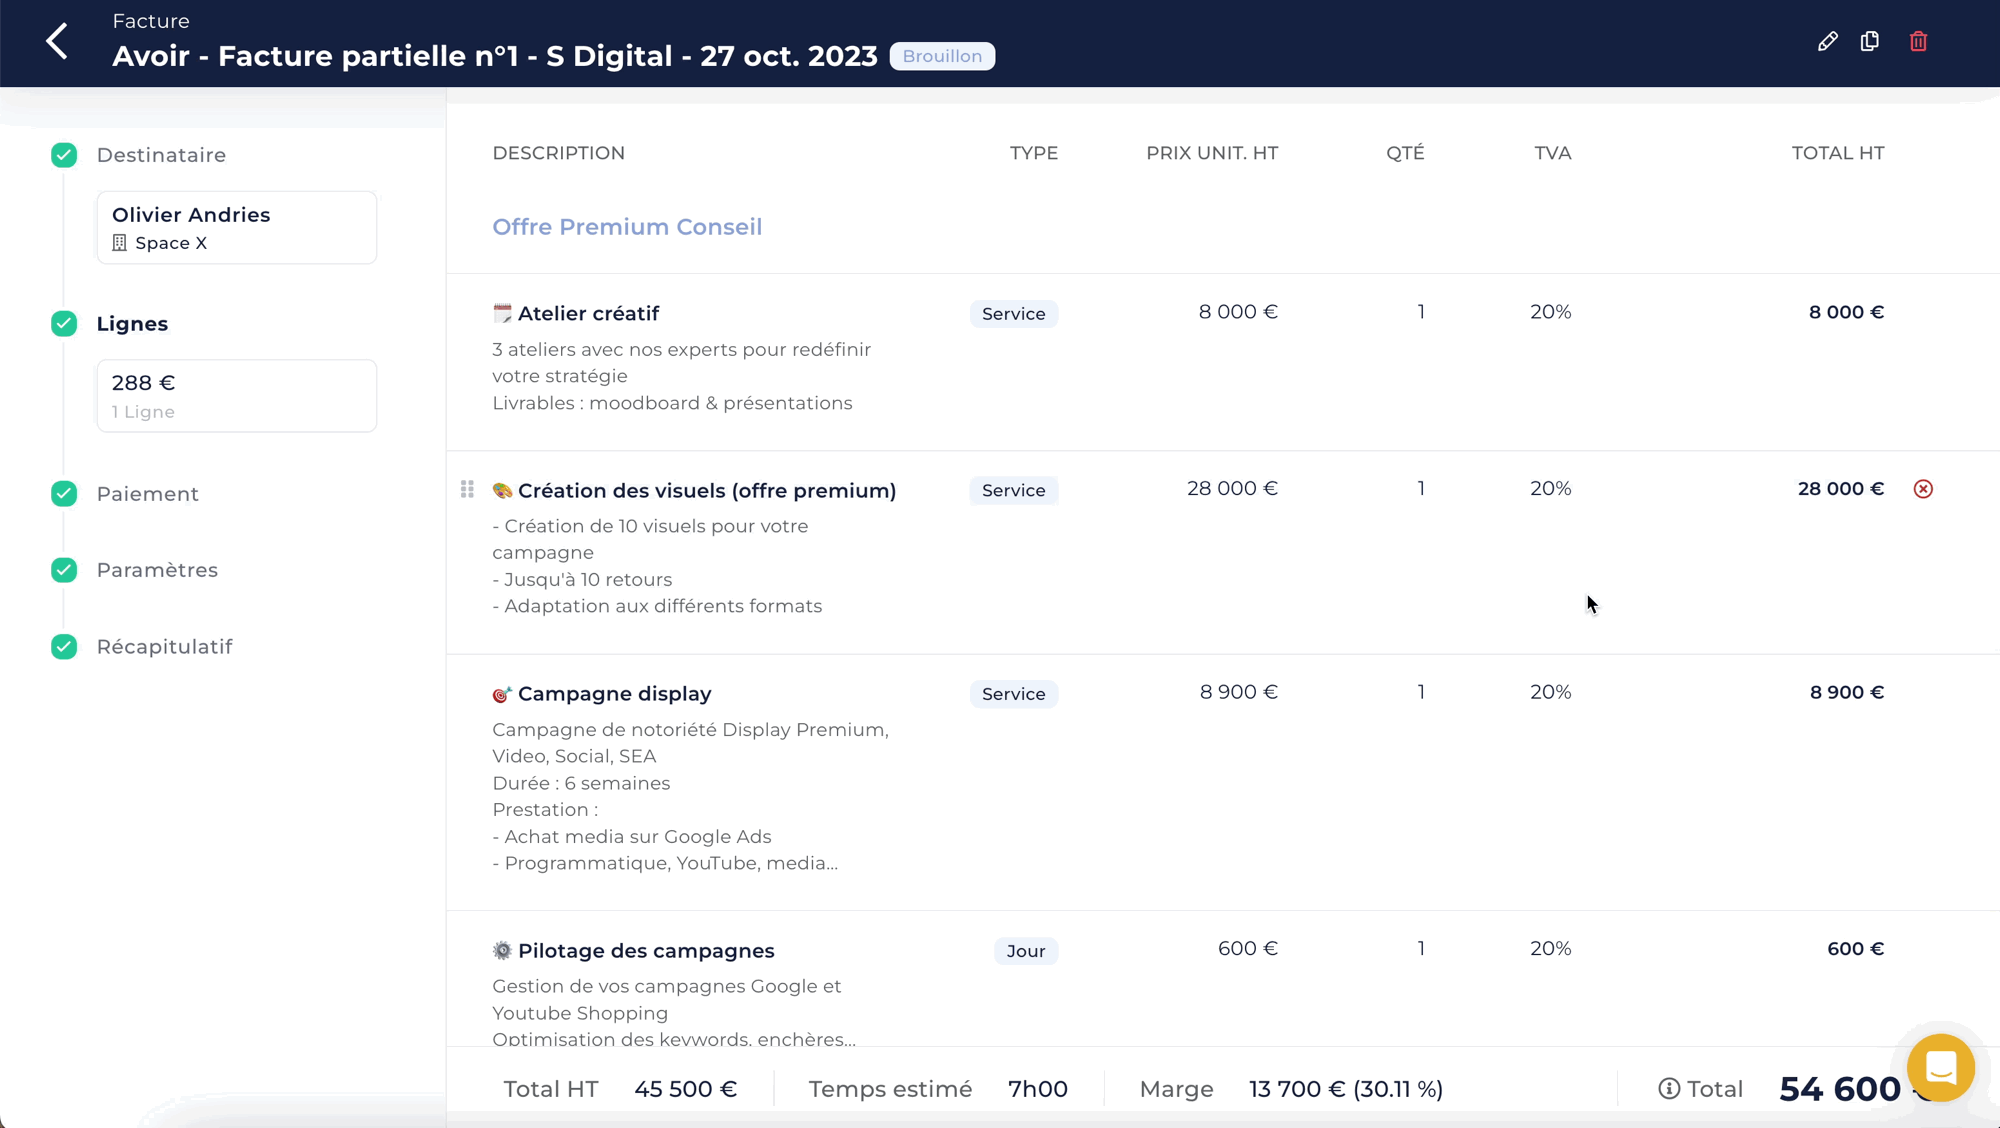Screen dimensions: 2000x1128
Task: Click the bold 28 000 € total HT
Action: [x=1841, y=489]
